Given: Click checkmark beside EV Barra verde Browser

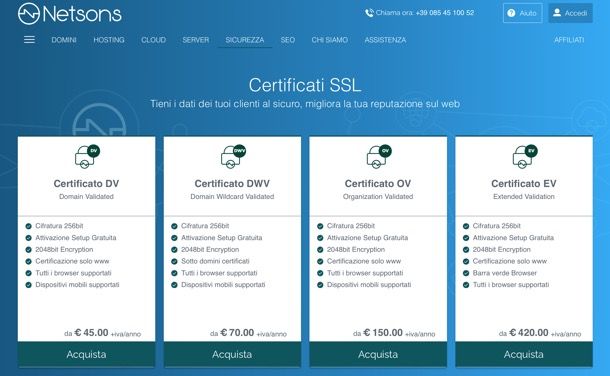Looking at the screenshot, I should point(466,273).
